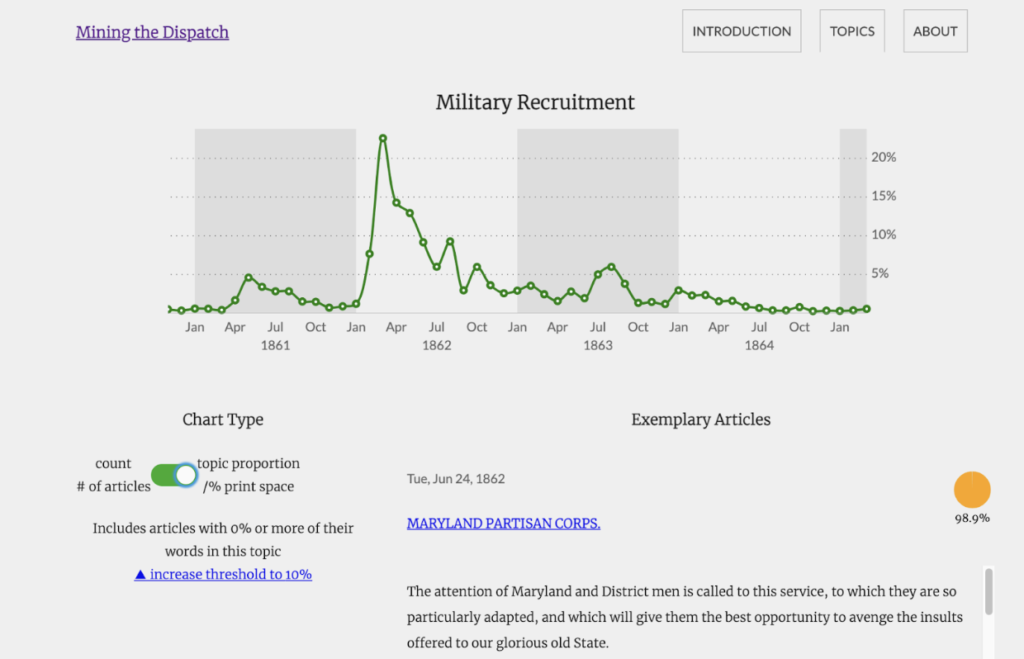1024x659 pixels.
Task: Select the spring 1861 peak data point
Action: point(248,278)
